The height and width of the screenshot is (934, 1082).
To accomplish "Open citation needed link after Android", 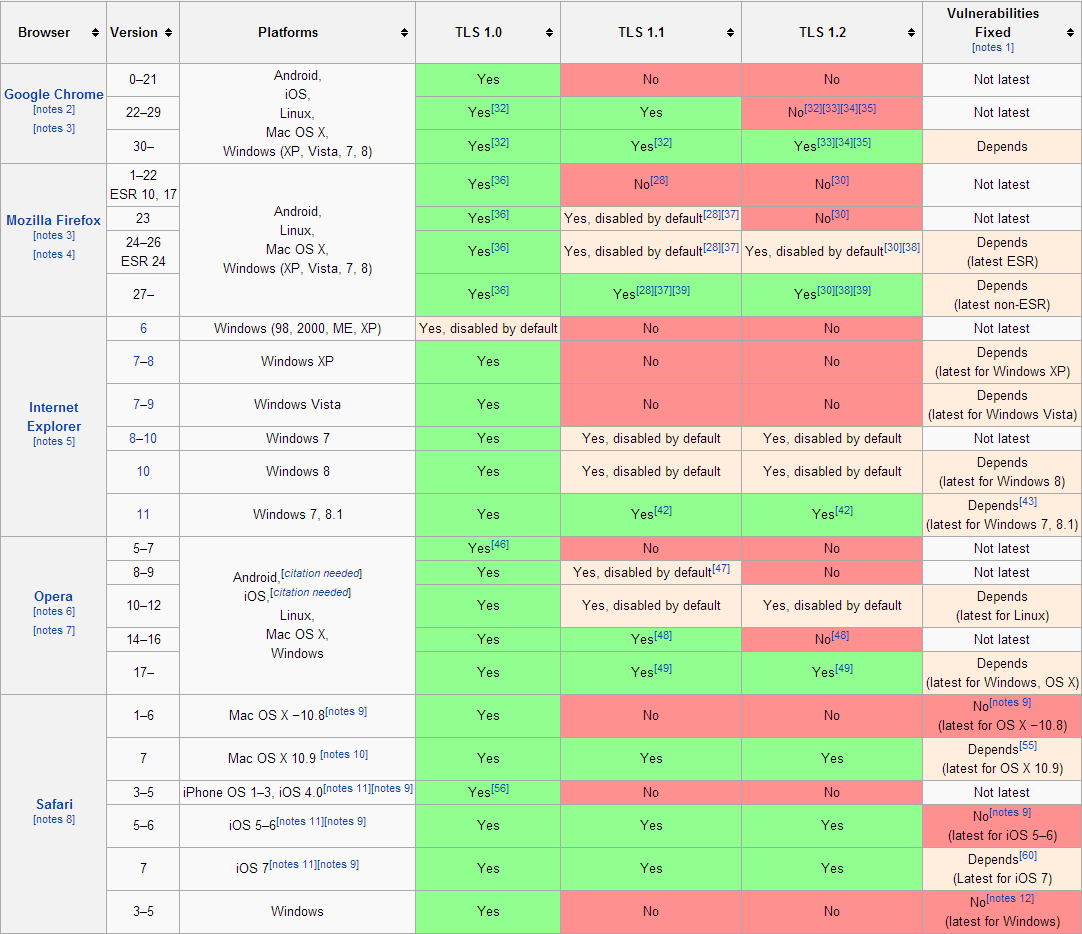I will (x=322, y=573).
